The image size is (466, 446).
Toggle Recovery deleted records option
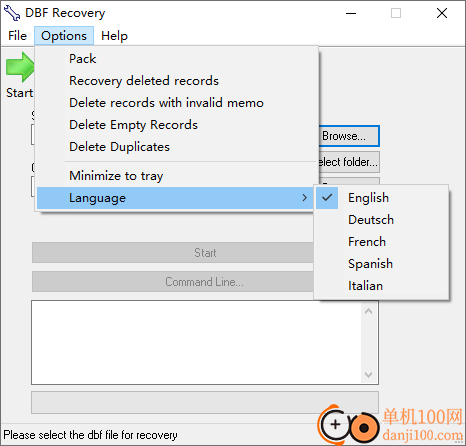click(176, 81)
